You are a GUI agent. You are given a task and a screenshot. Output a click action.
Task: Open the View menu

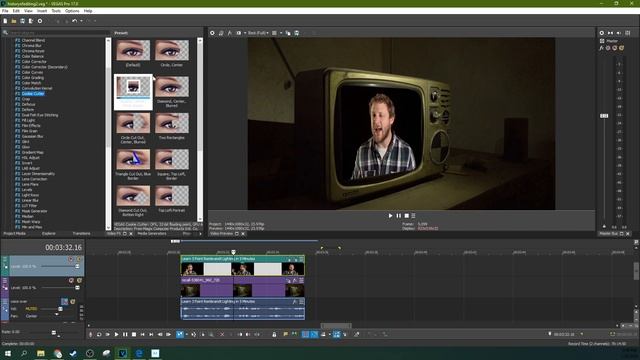(28, 11)
